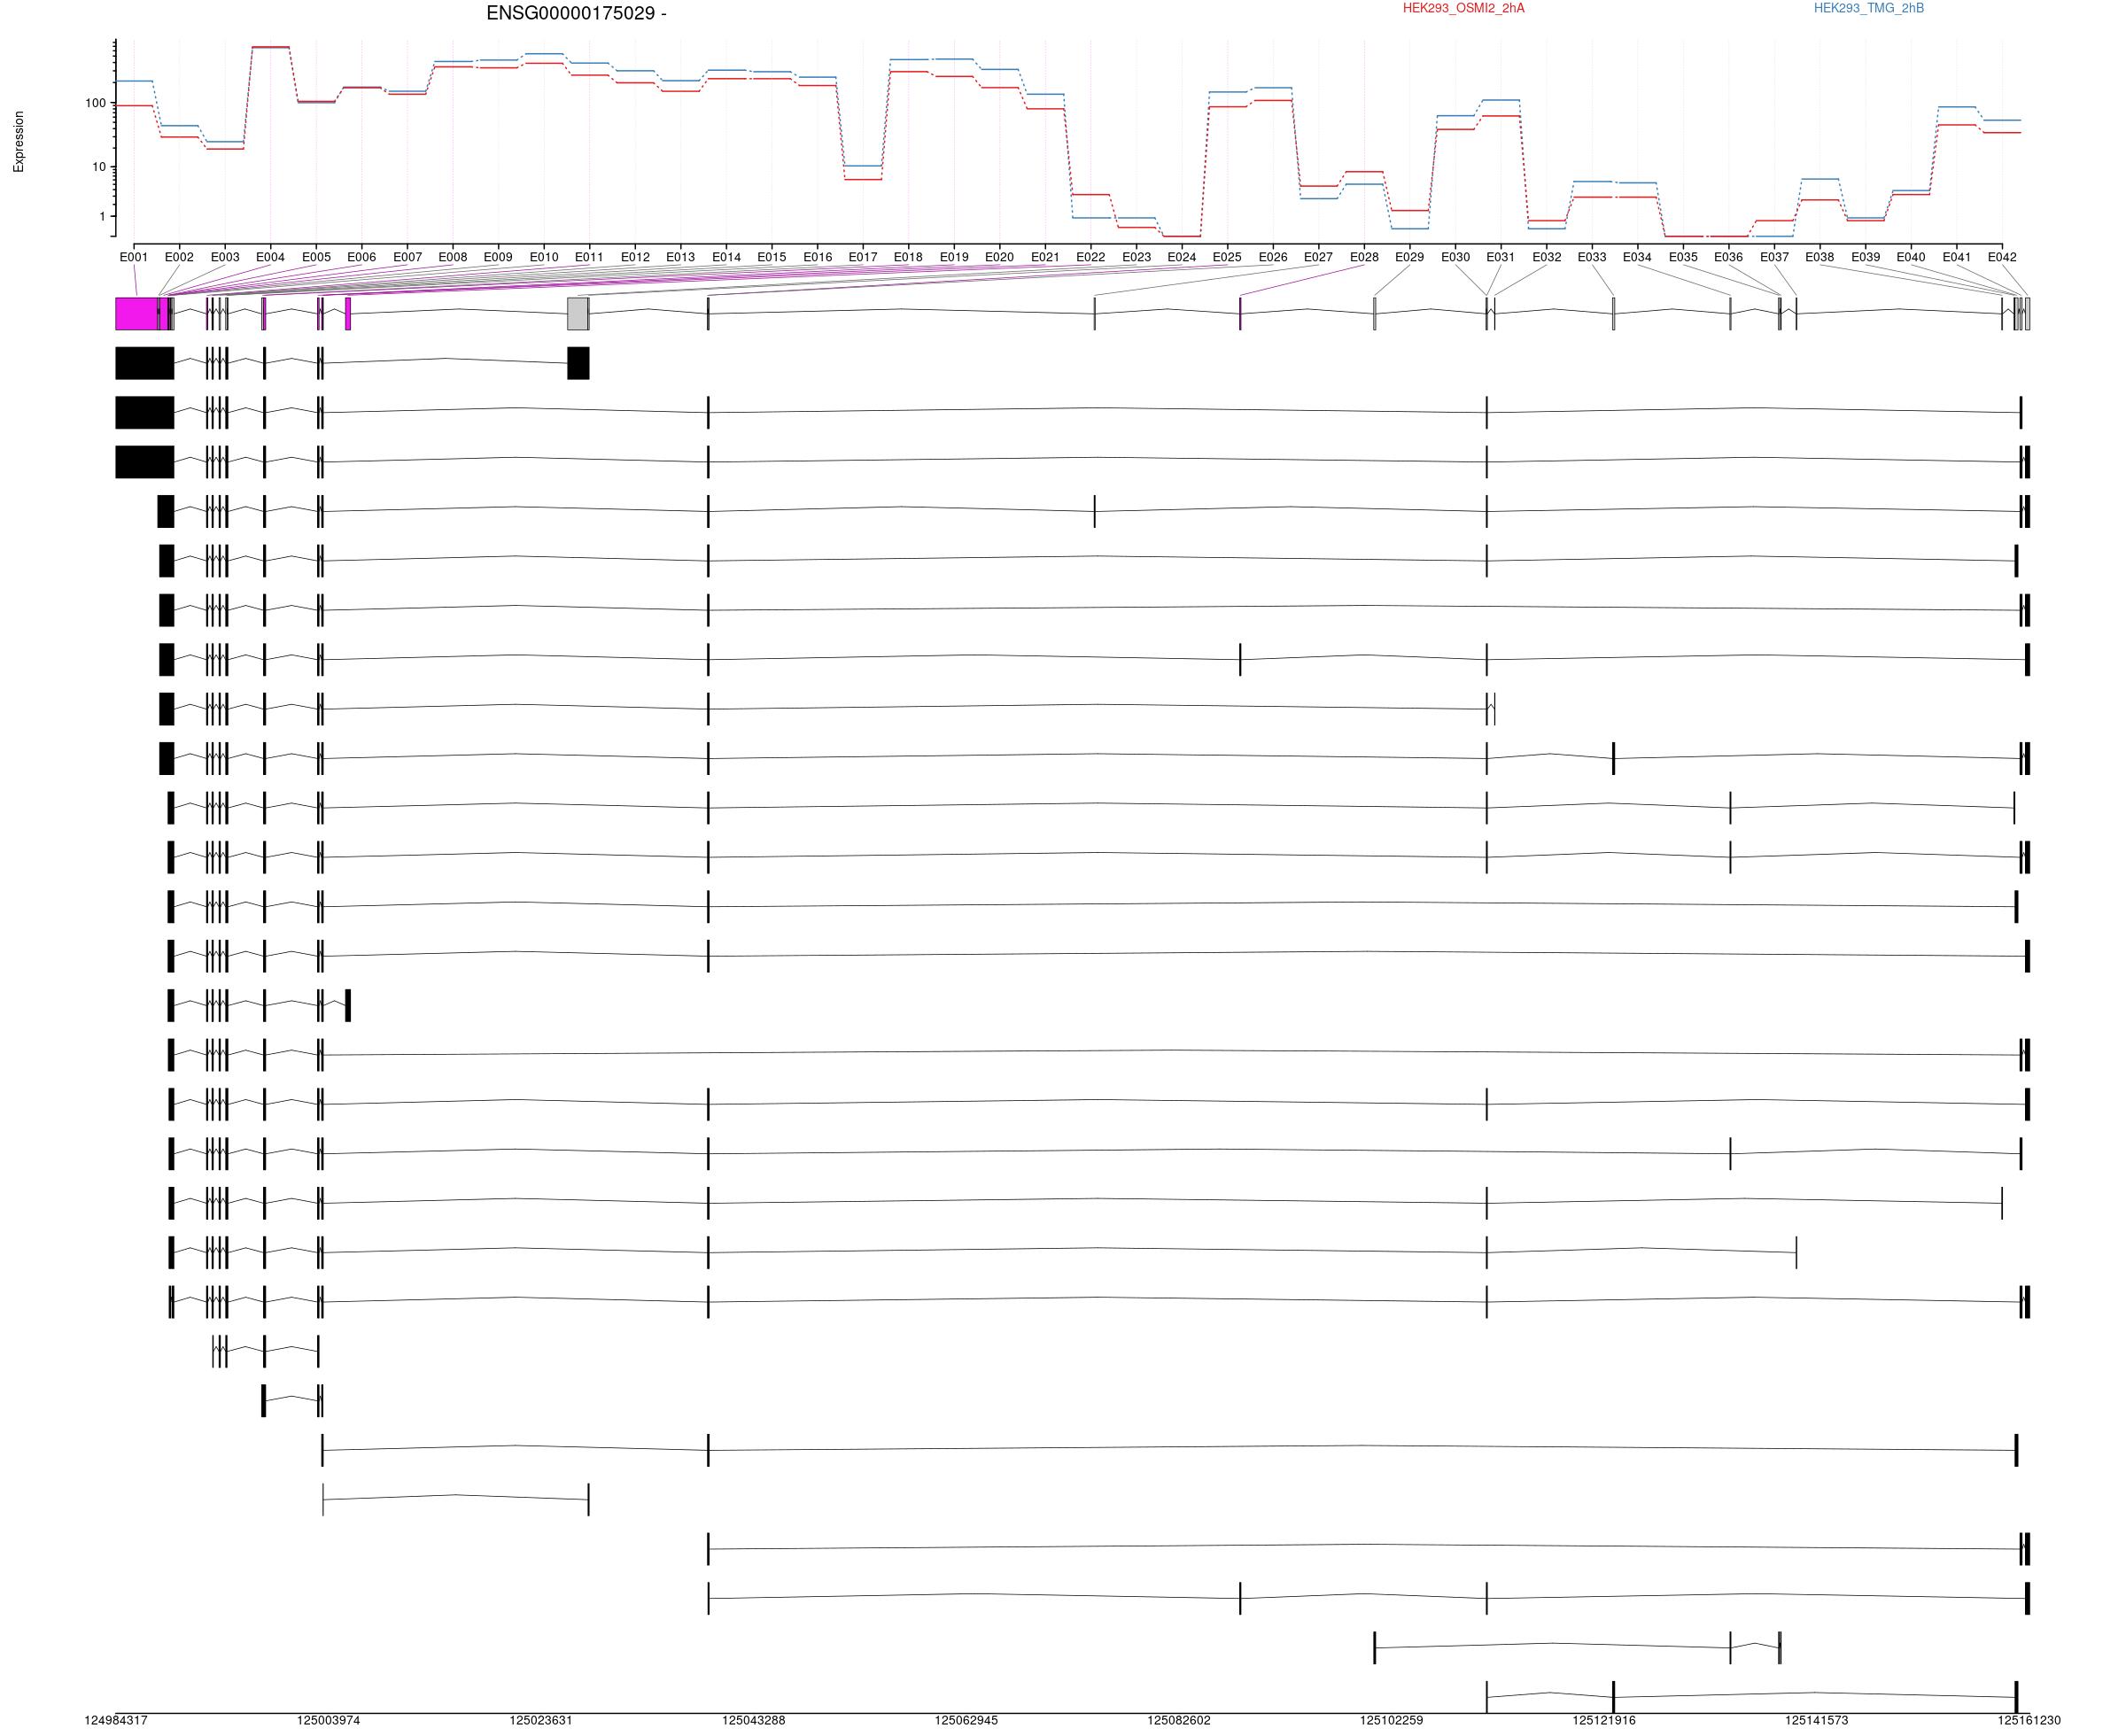
Task: Click genomic coordinate 125161230
Action: (2029, 1721)
